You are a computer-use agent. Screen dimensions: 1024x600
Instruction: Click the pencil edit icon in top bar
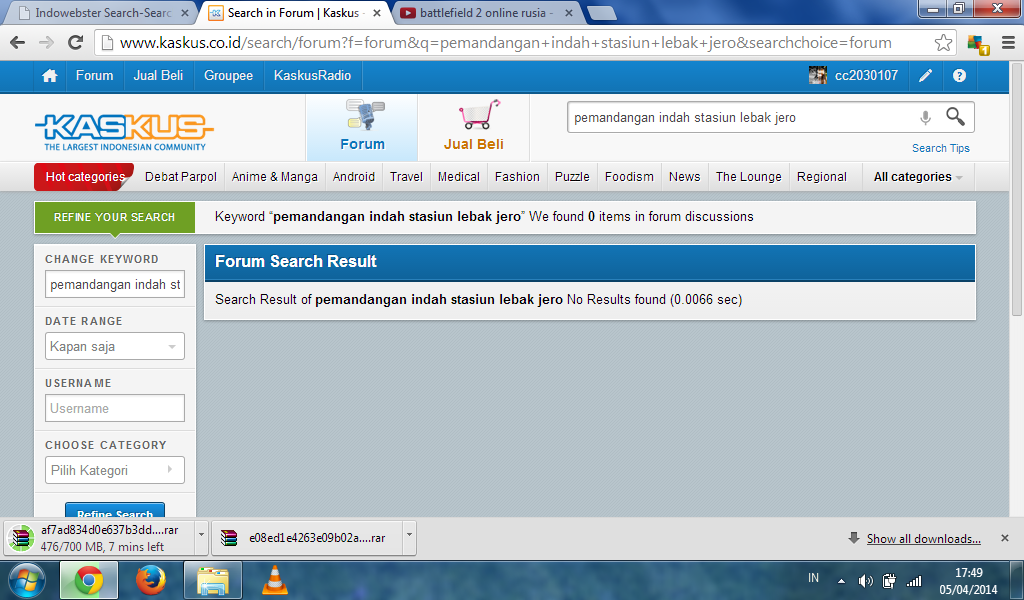tap(925, 76)
